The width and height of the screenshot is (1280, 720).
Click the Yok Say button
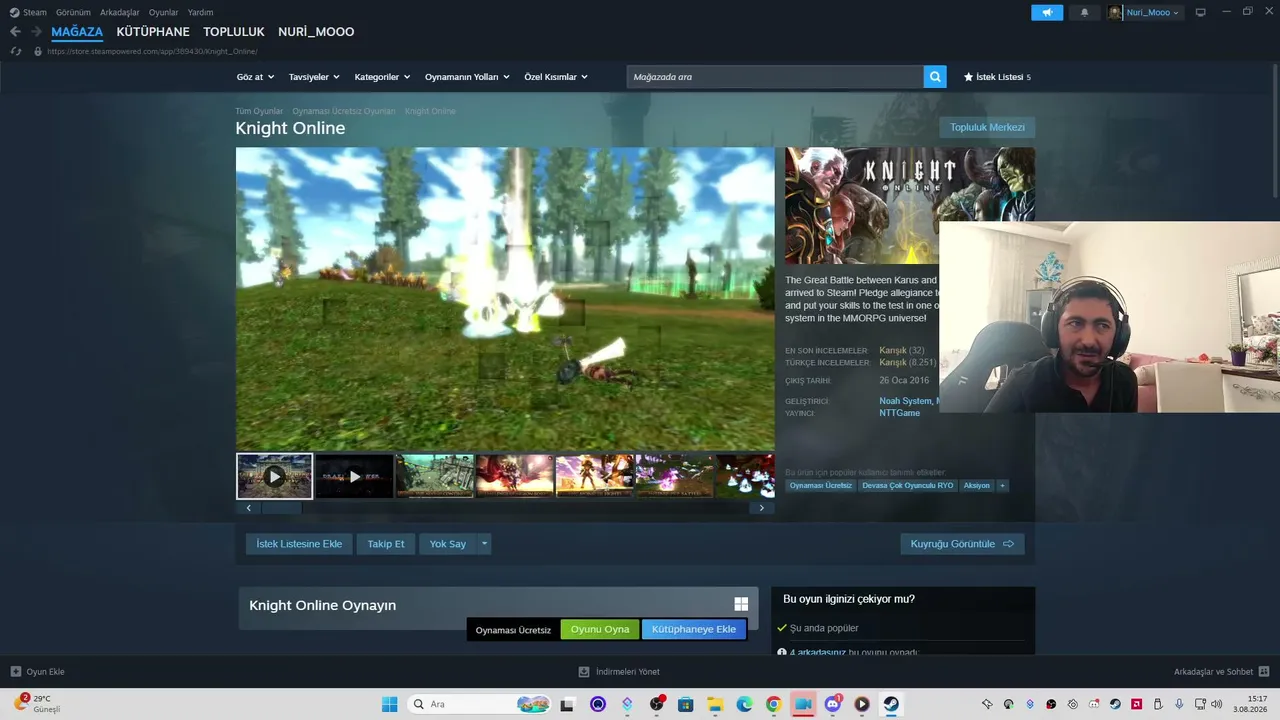coord(448,544)
